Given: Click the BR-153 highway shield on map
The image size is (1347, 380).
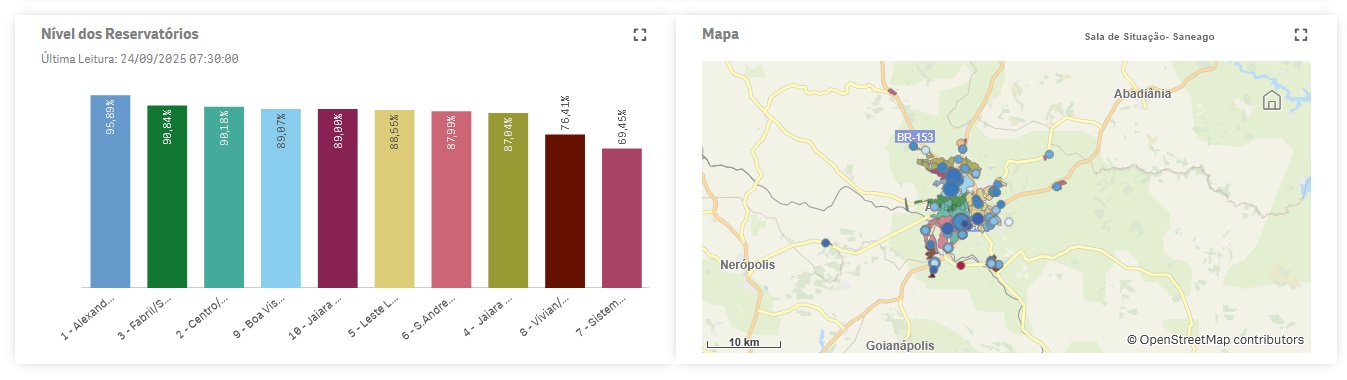Looking at the screenshot, I should click(x=917, y=137).
